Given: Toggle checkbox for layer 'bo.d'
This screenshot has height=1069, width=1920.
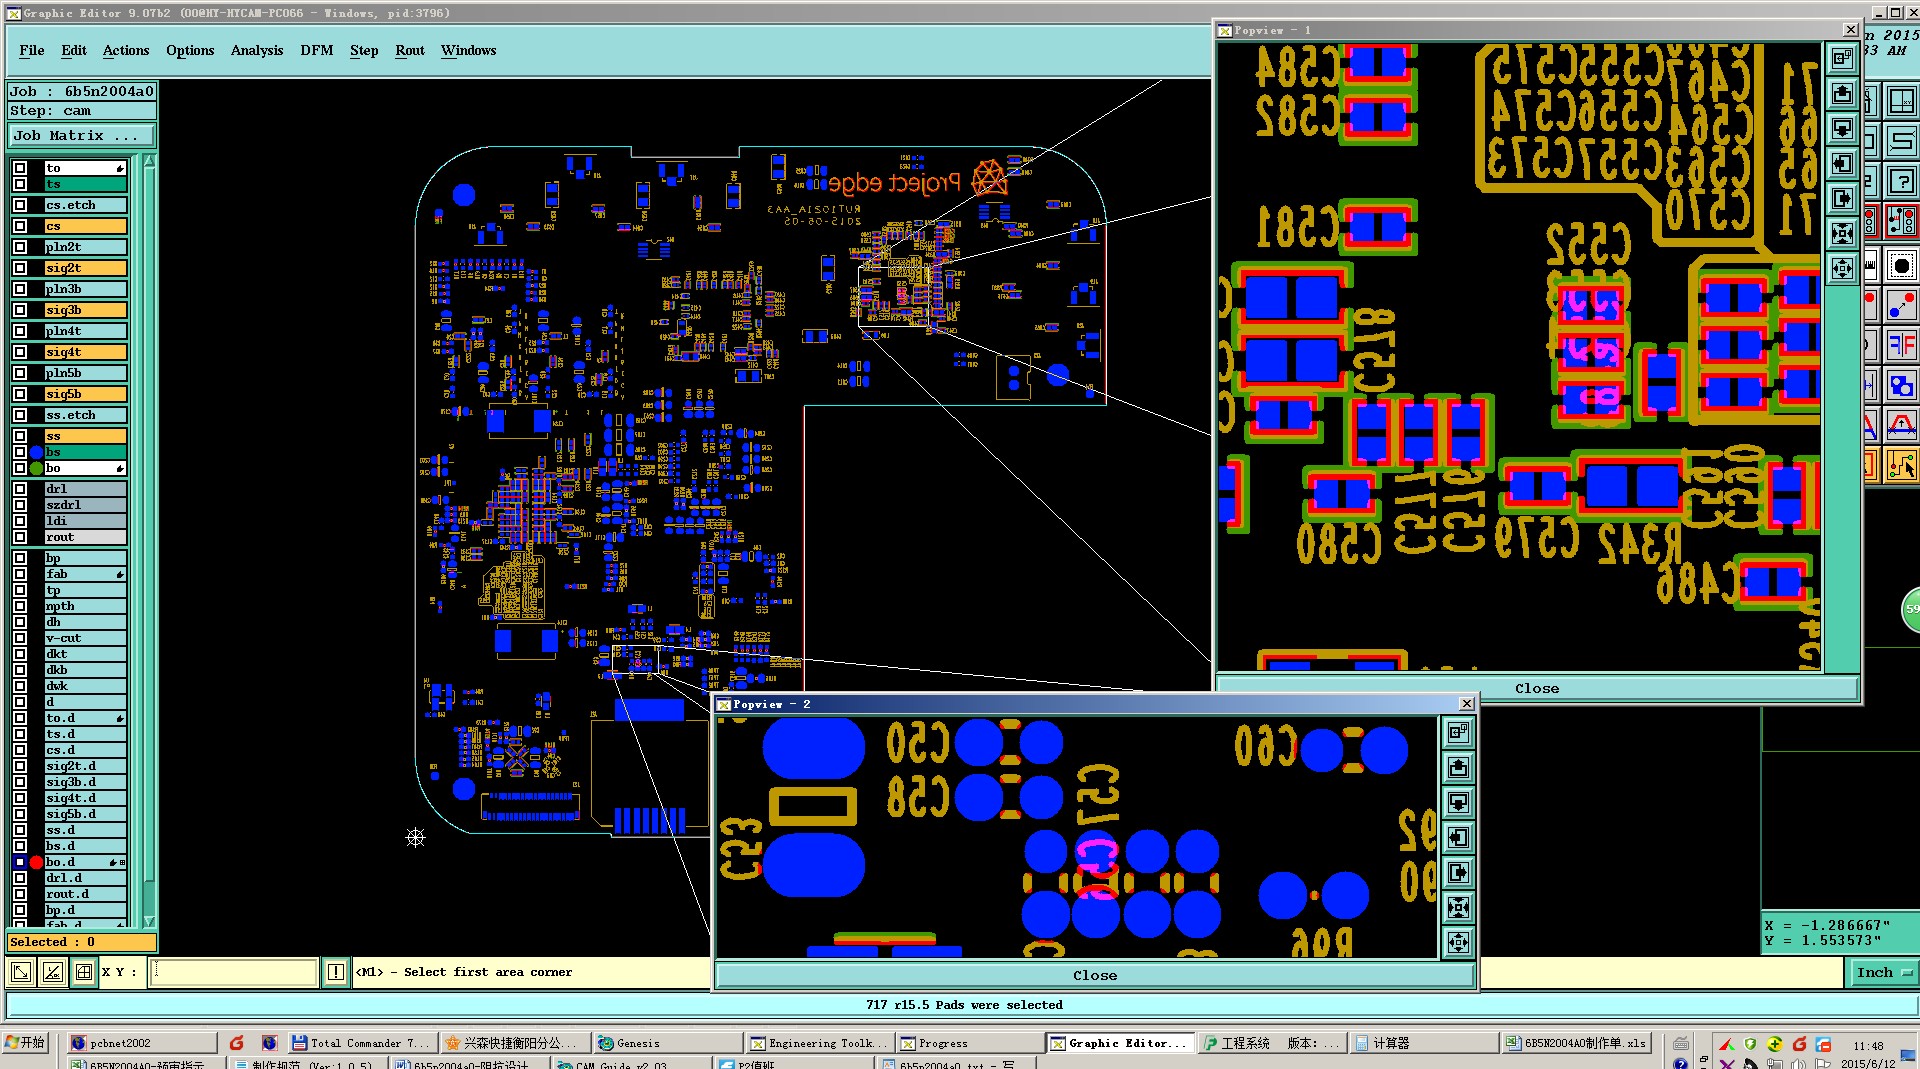Looking at the screenshot, I should click(x=20, y=862).
